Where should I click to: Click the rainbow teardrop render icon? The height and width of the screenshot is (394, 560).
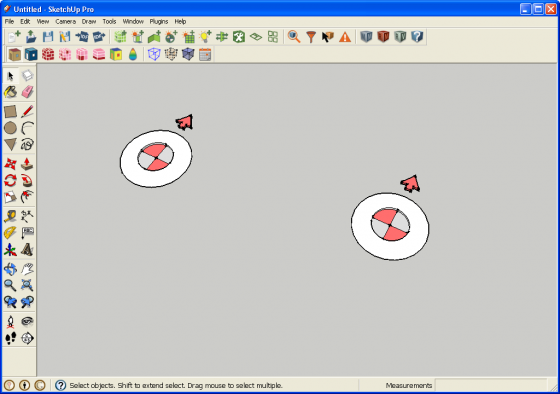(x=133, y=54)
